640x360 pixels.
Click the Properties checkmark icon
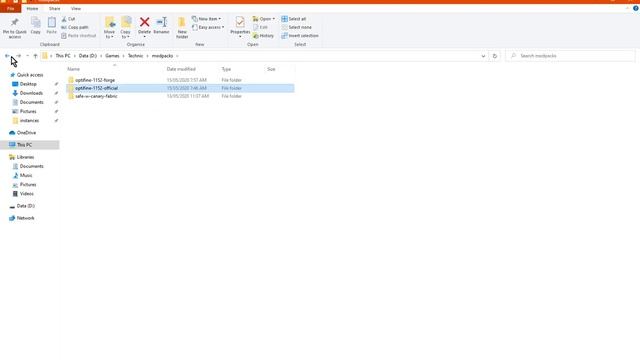click(240, 22)
